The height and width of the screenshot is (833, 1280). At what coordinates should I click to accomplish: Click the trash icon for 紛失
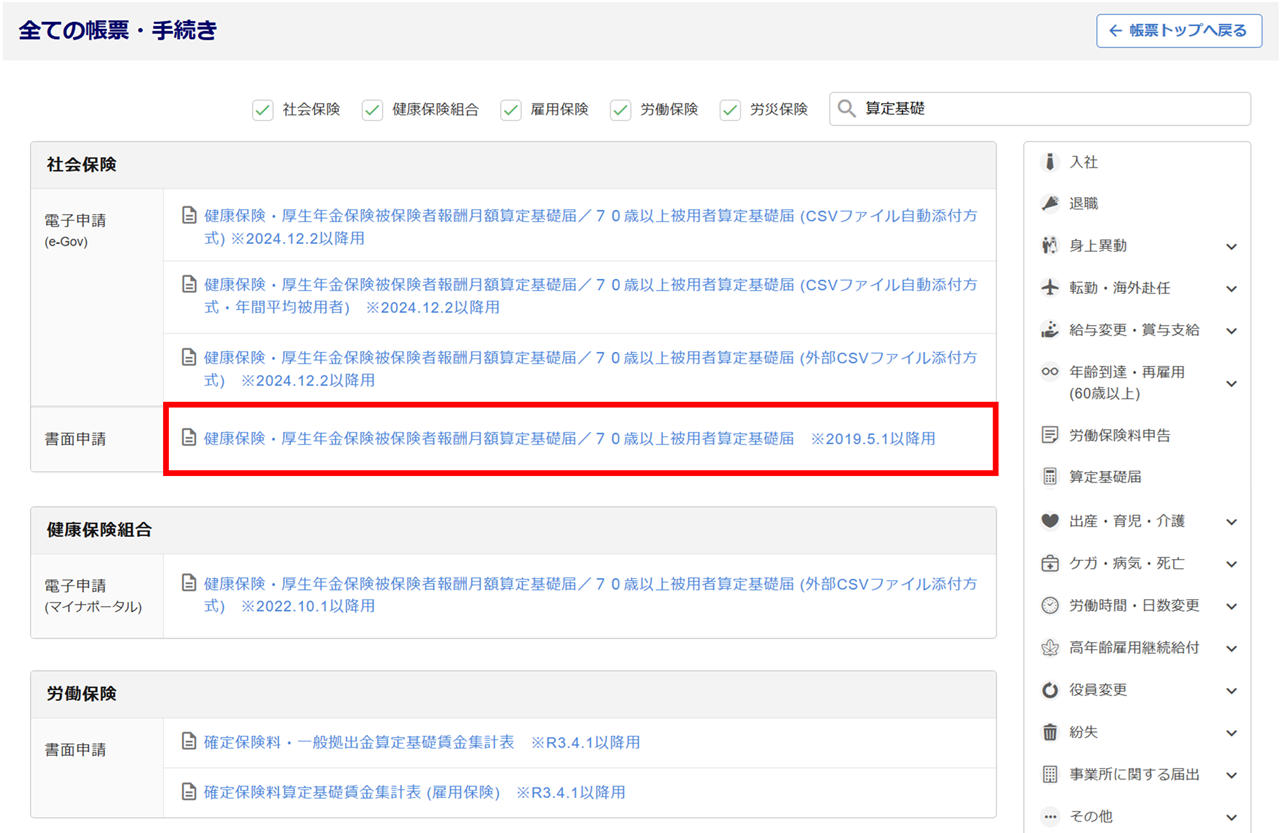[1050, 732]
